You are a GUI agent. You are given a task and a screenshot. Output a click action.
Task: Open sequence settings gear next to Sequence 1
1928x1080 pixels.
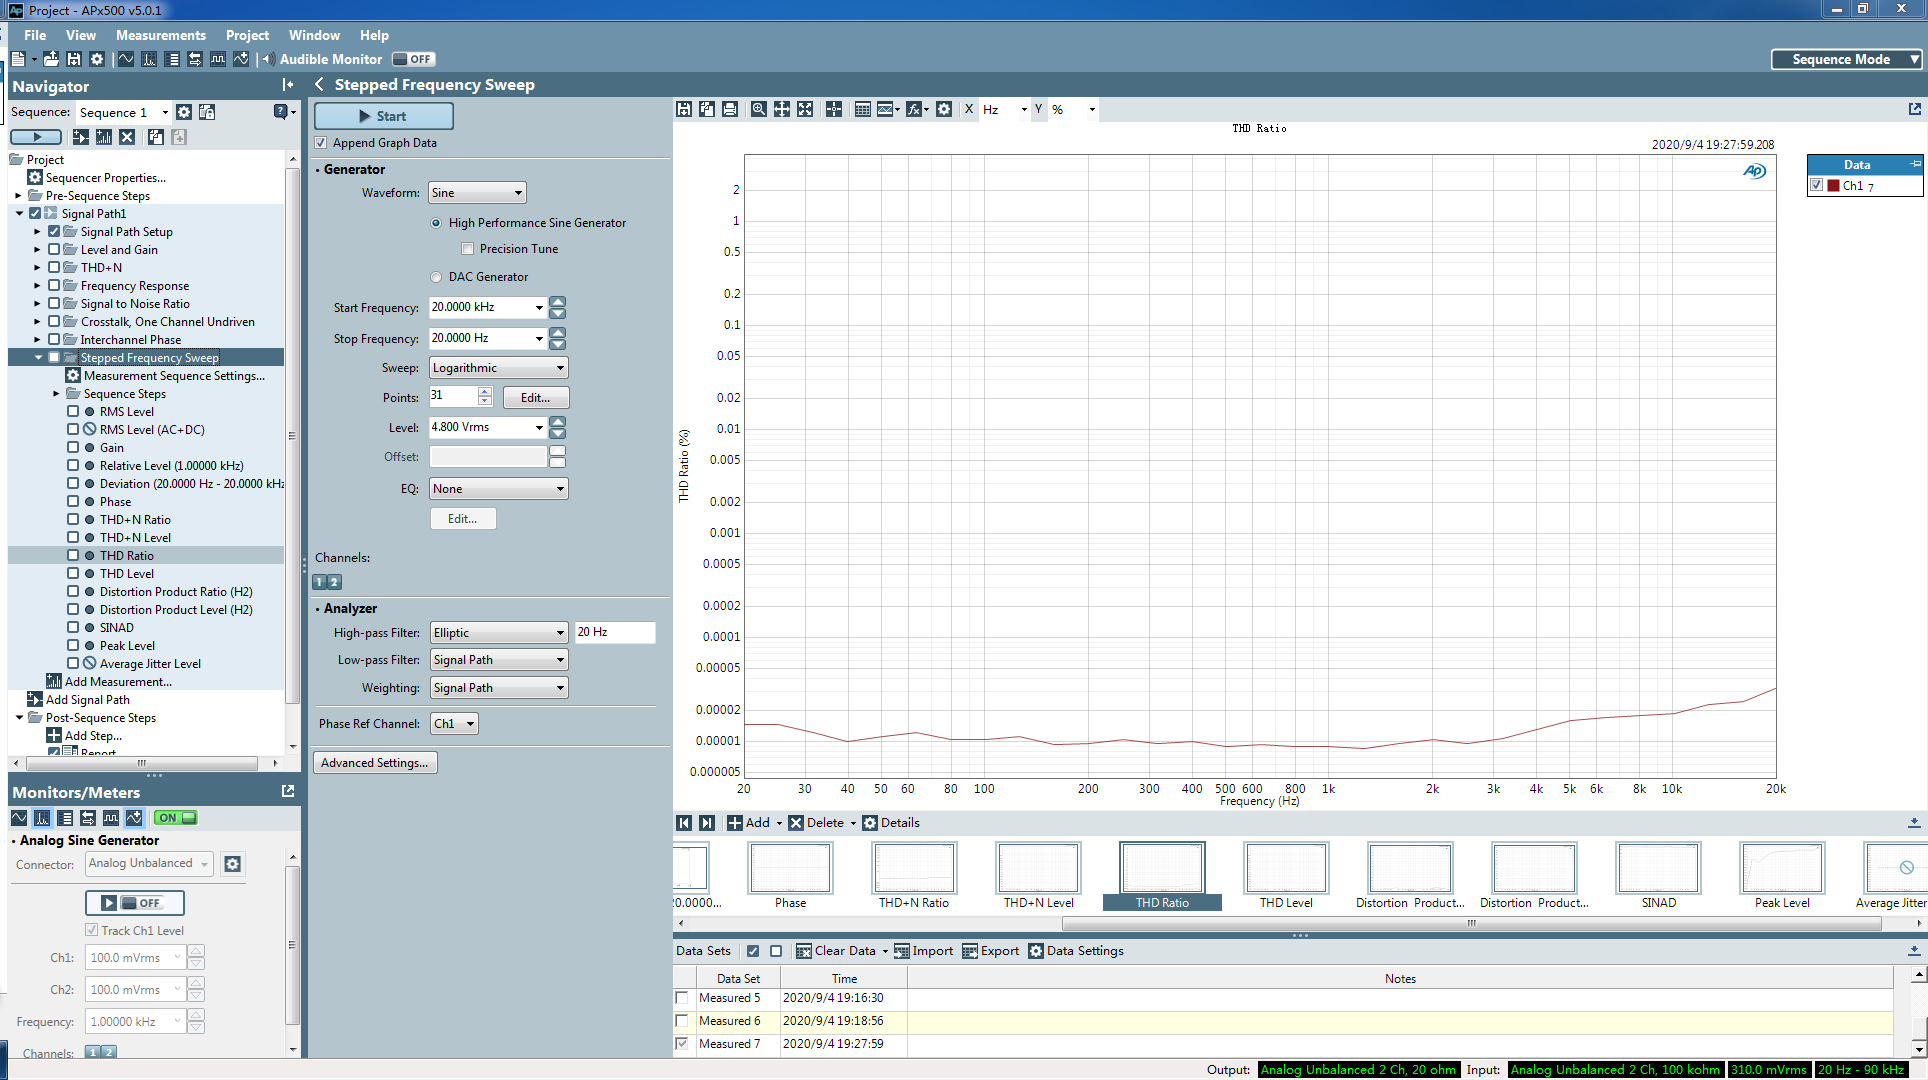tap(184, 112)
